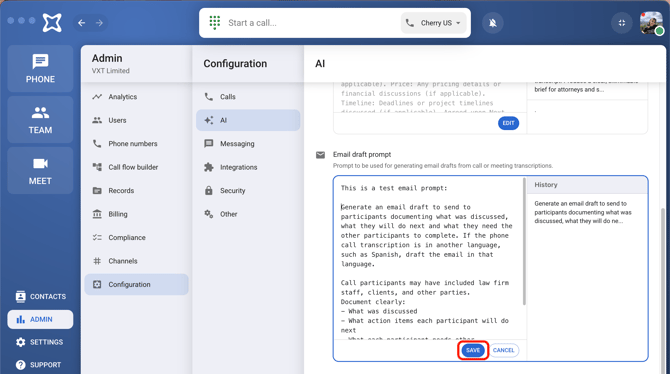This screenshot has width=670, height=374.
Task: Click the collapse window icon
Action: coord(622,23)
